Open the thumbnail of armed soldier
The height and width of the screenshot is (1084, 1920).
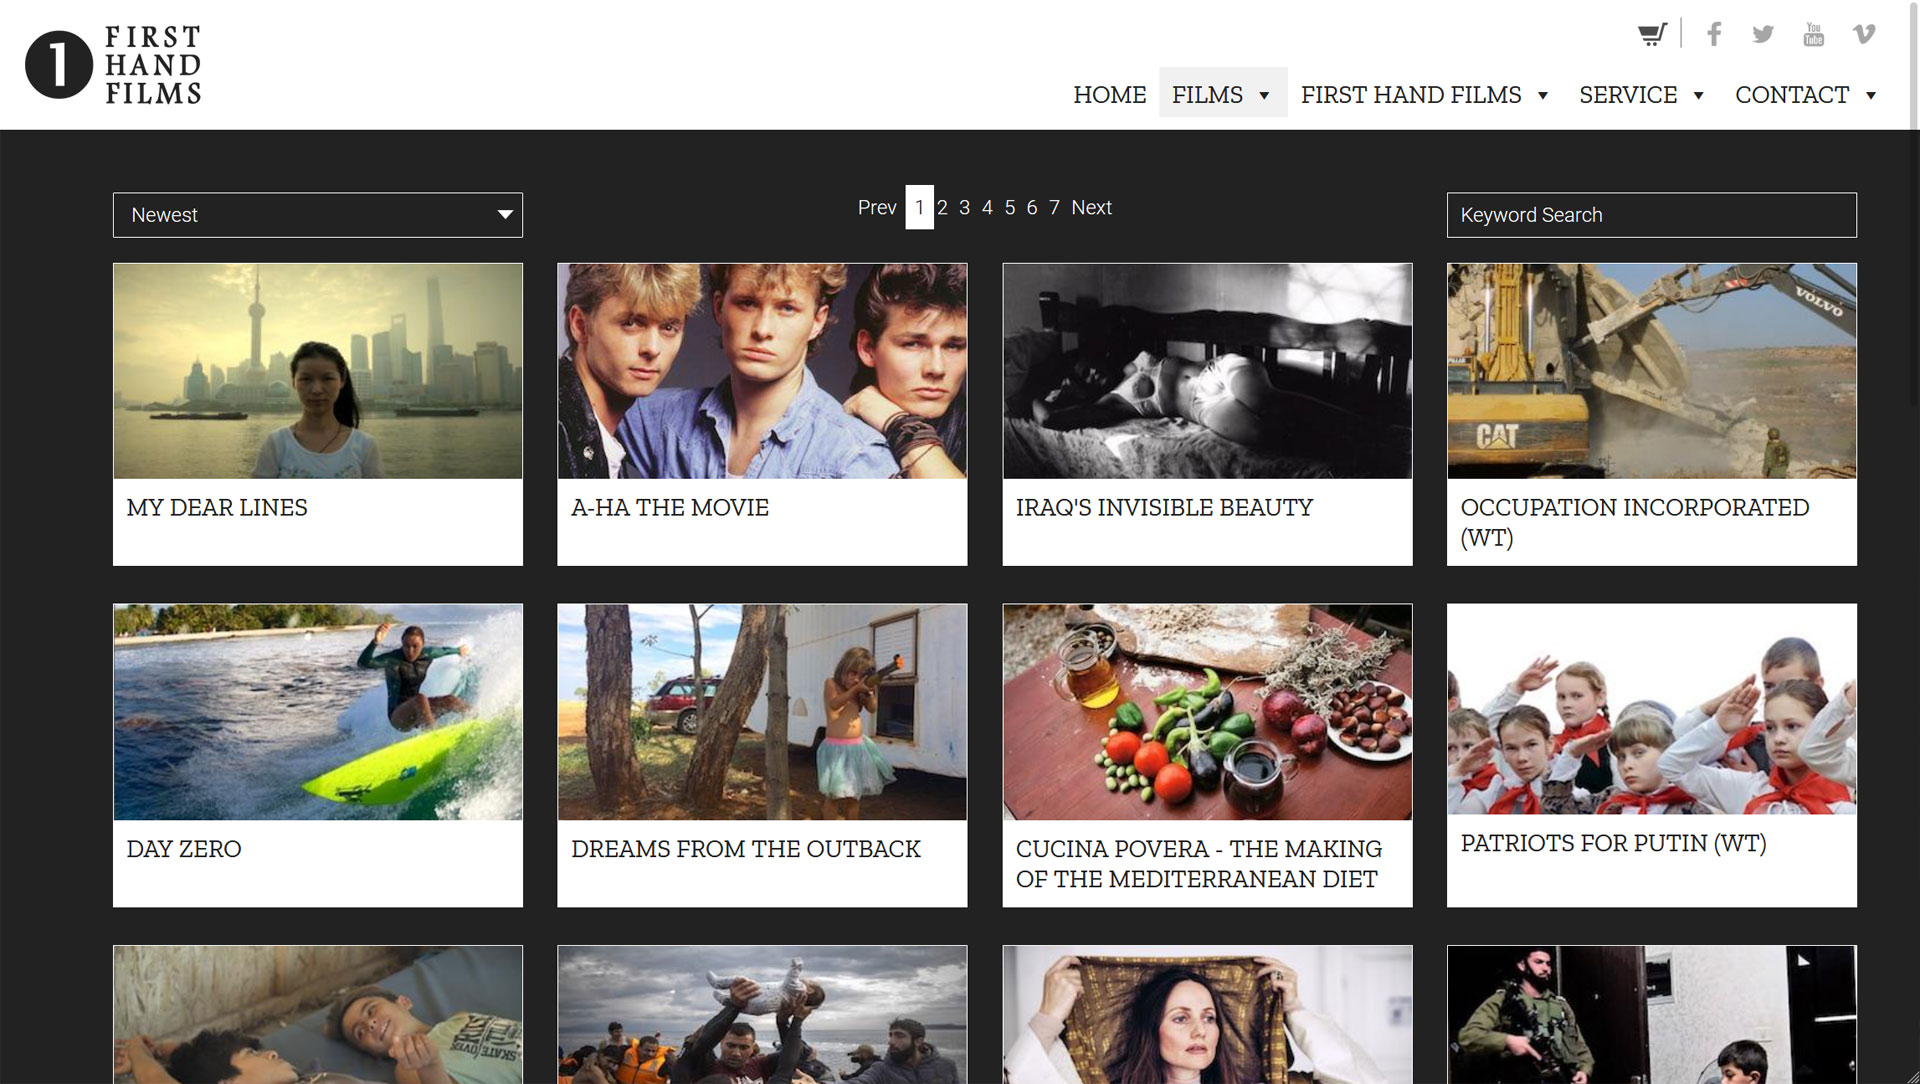pos(1651,1014)
